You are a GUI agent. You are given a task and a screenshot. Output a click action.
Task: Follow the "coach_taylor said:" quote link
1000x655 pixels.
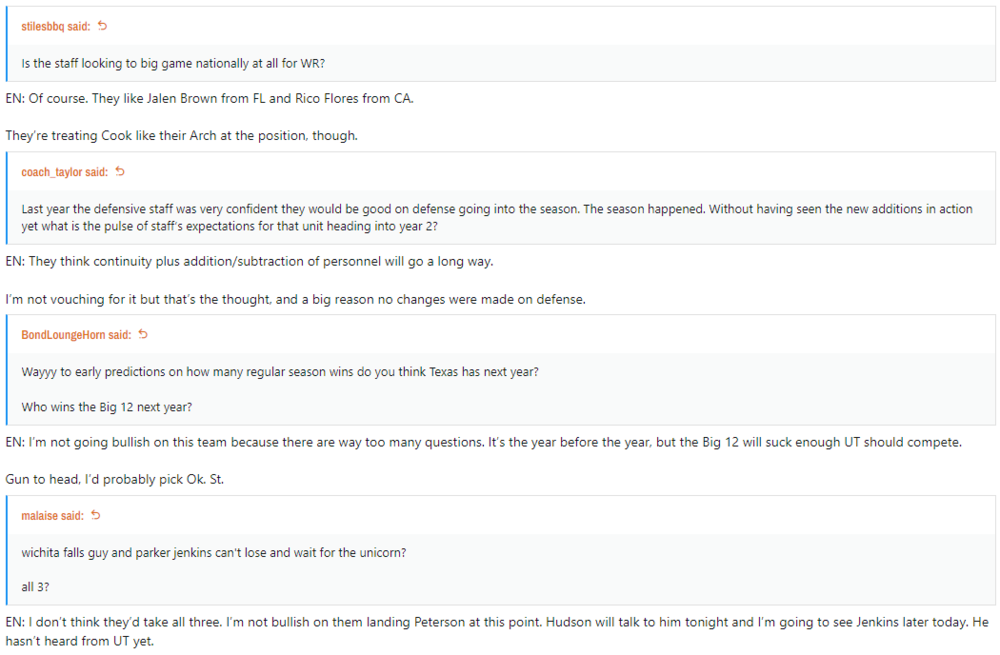click(65, 173)
